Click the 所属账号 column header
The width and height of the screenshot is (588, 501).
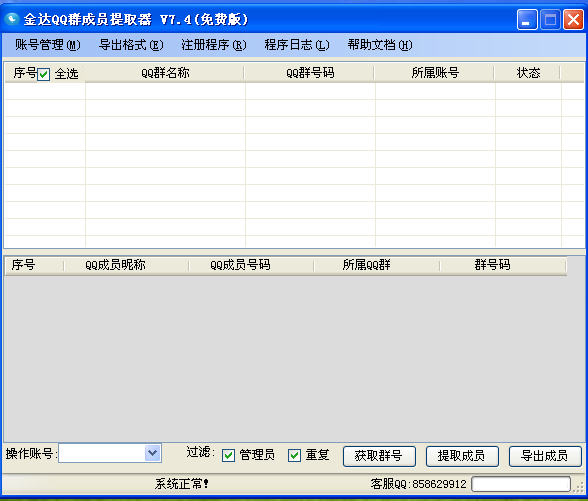point(435,73)
